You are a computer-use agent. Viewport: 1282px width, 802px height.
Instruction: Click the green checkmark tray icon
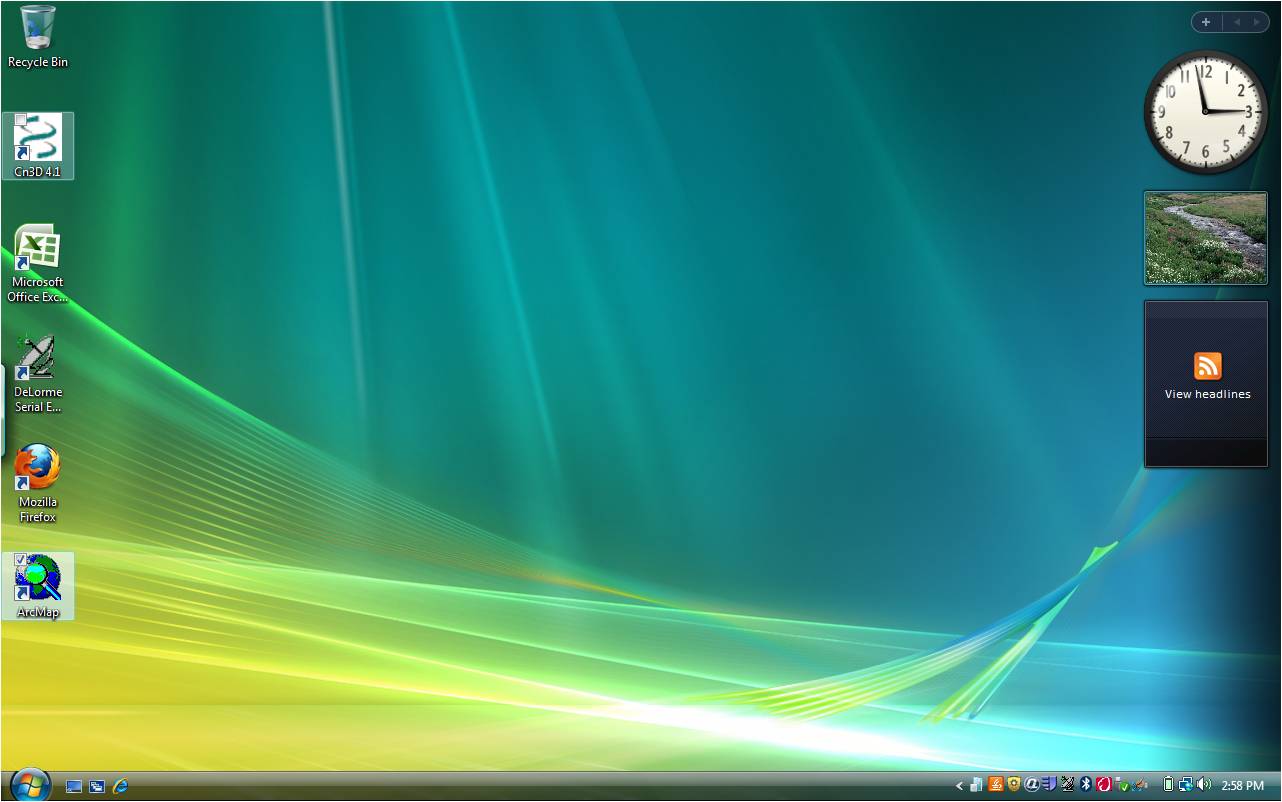1122,785
